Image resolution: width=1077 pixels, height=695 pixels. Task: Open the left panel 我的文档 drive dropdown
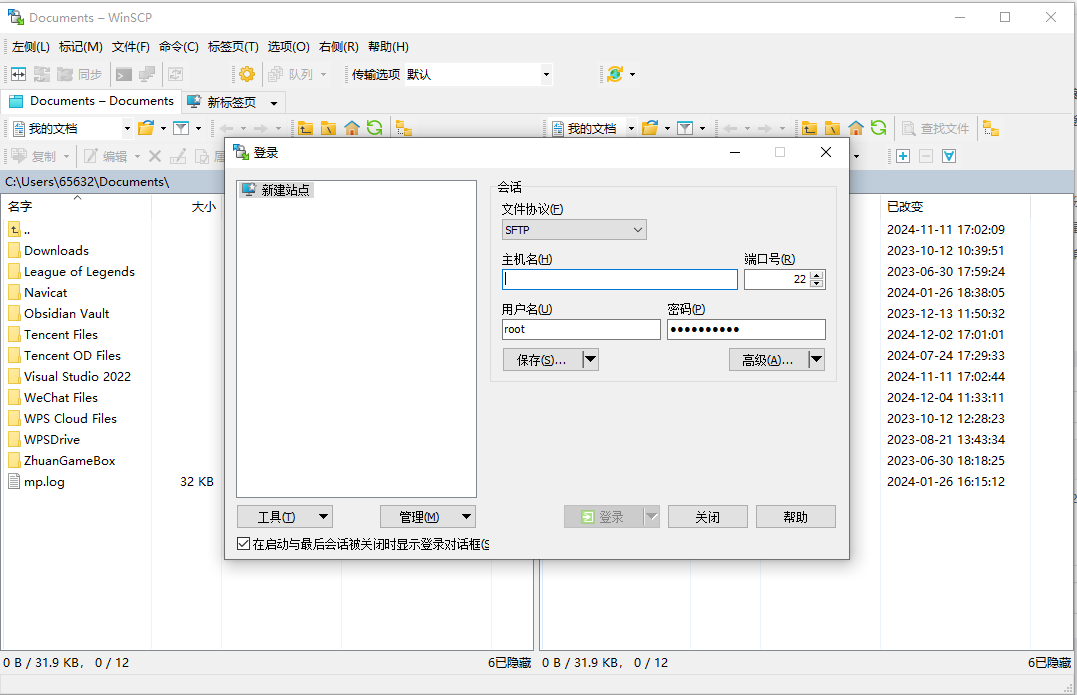tap(127, 128)
